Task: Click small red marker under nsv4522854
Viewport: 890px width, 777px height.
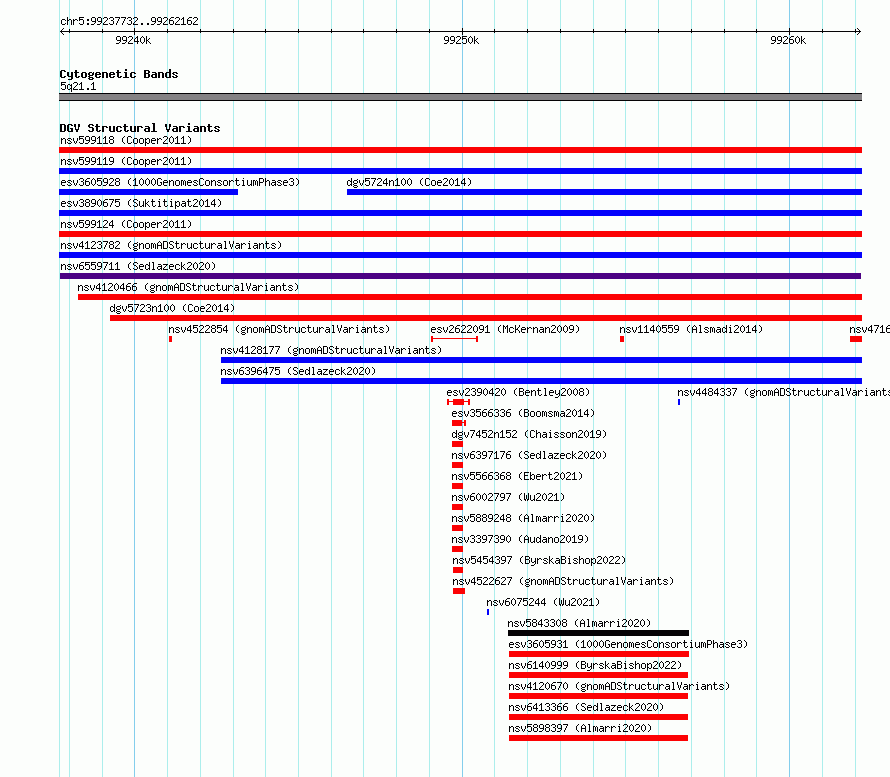Action: pyautogui.click(x=170, y=339)
